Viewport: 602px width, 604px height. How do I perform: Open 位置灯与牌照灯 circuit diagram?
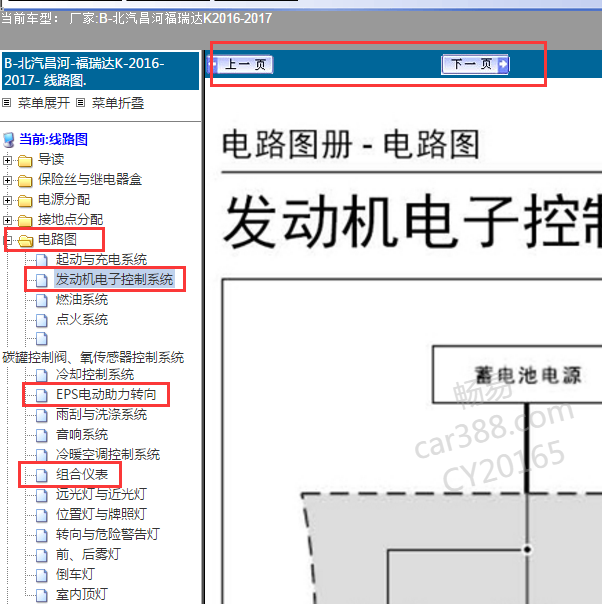pyautogui.click(x=101, y=515)
